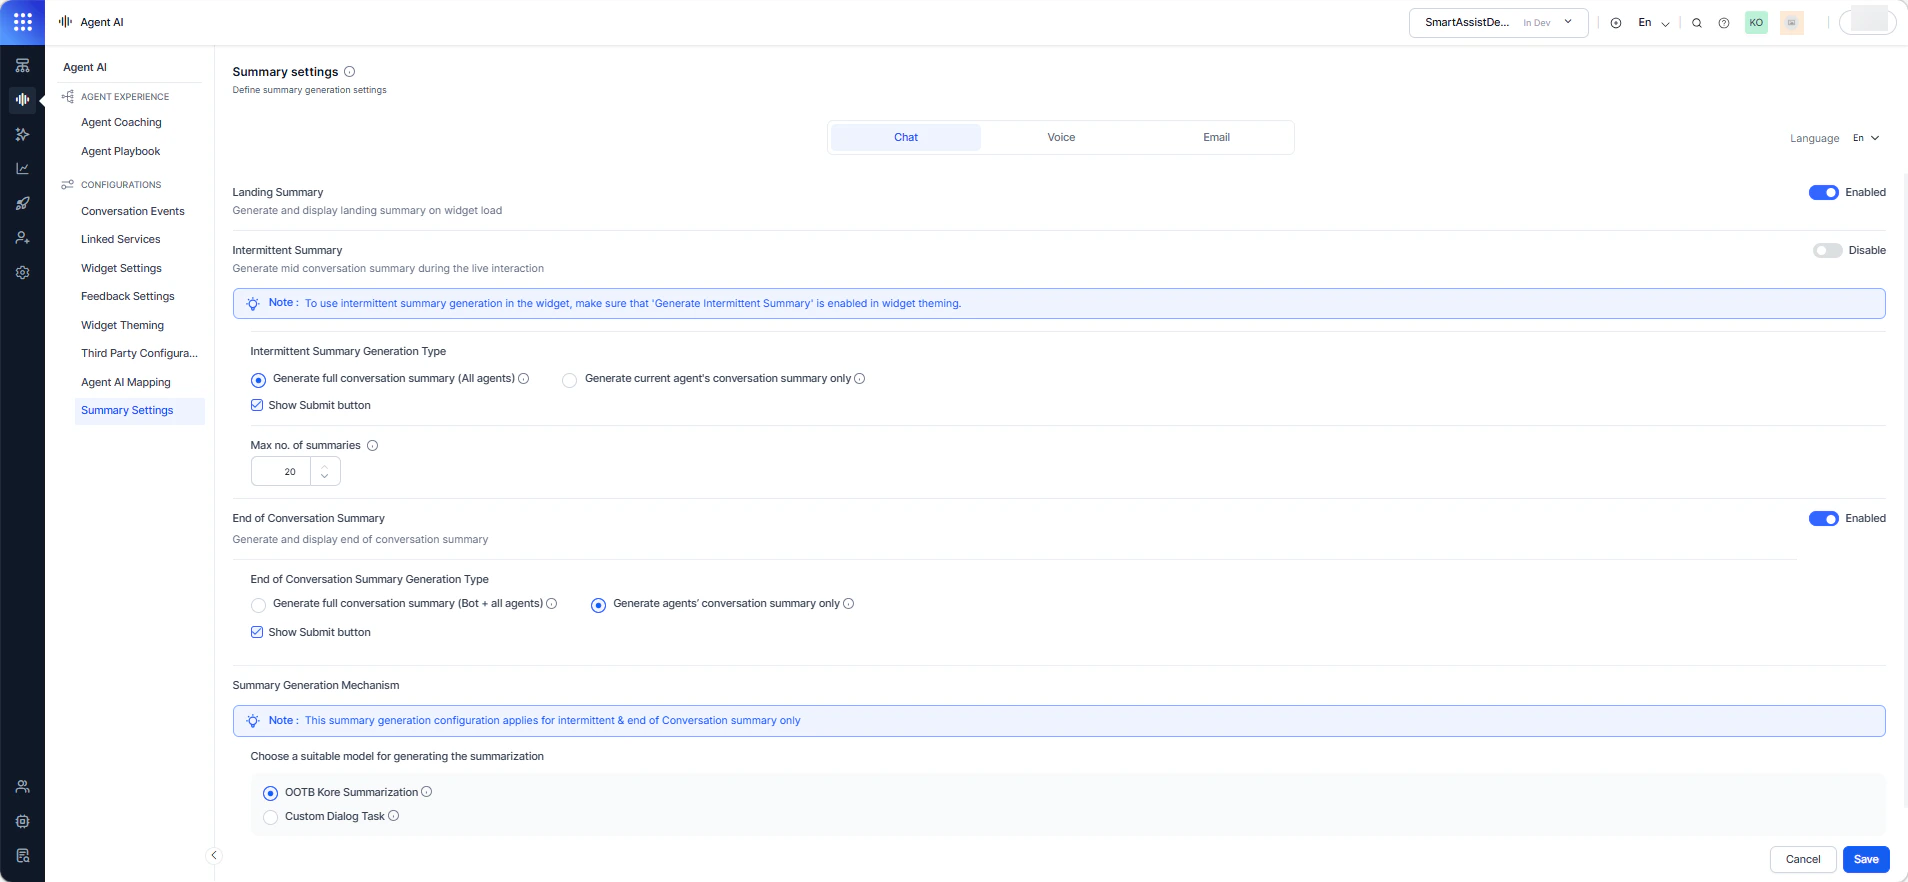The width and height of the screenshot is (1908, 882).
Task: Select Generate full conversation summary (Bot + all agents)
Action: click(x=258, y=605)
